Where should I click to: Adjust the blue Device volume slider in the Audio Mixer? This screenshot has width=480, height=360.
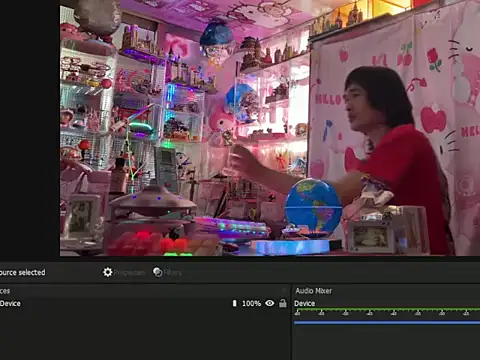[387, 322]
